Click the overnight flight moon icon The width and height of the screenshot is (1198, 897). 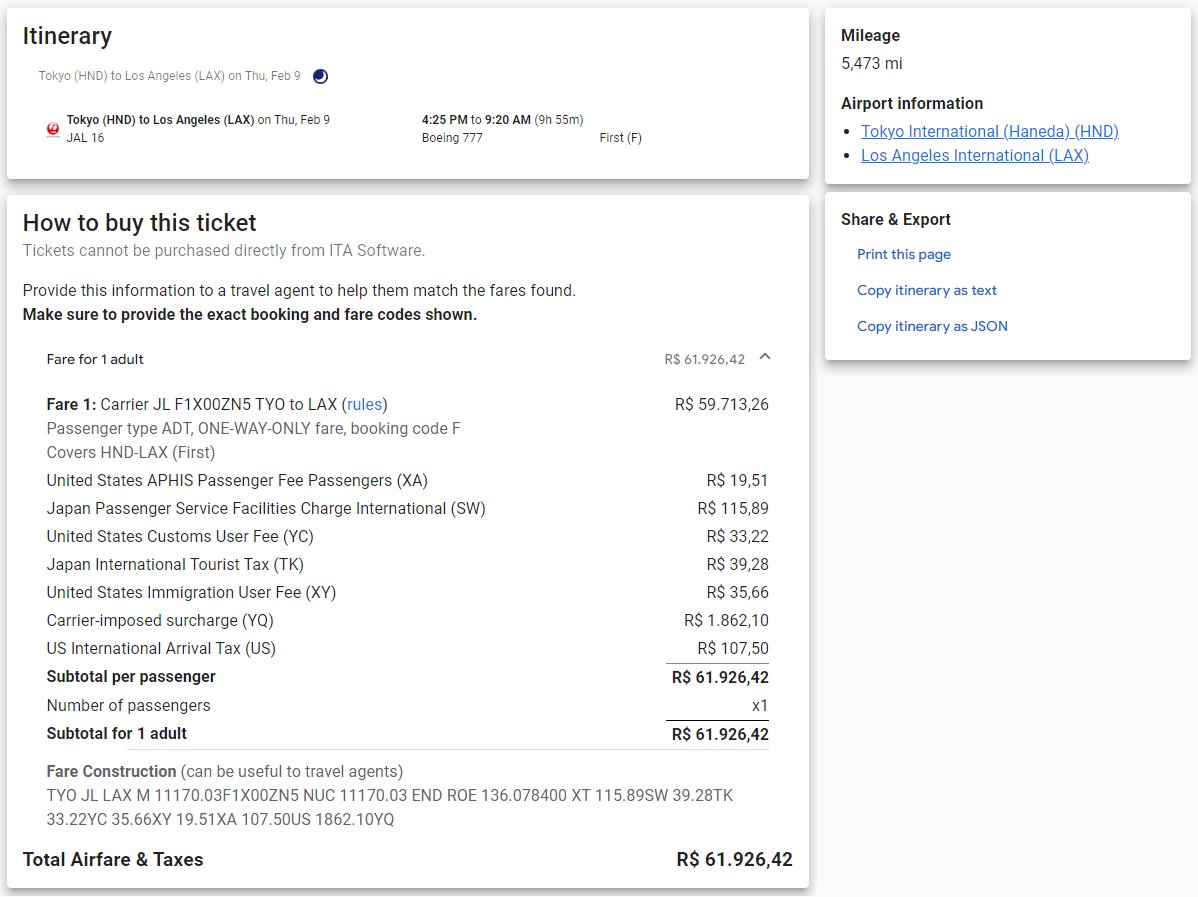[321, 76]
